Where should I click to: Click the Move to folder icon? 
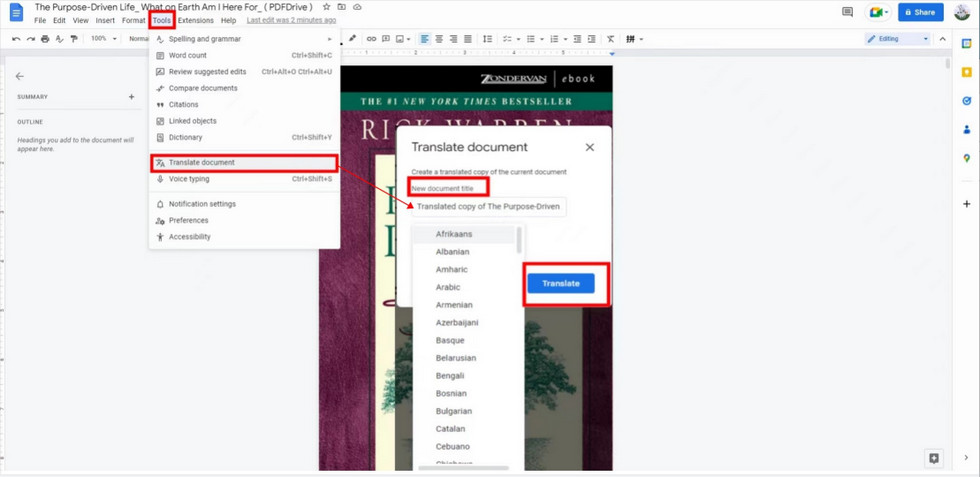click(342, 7)
